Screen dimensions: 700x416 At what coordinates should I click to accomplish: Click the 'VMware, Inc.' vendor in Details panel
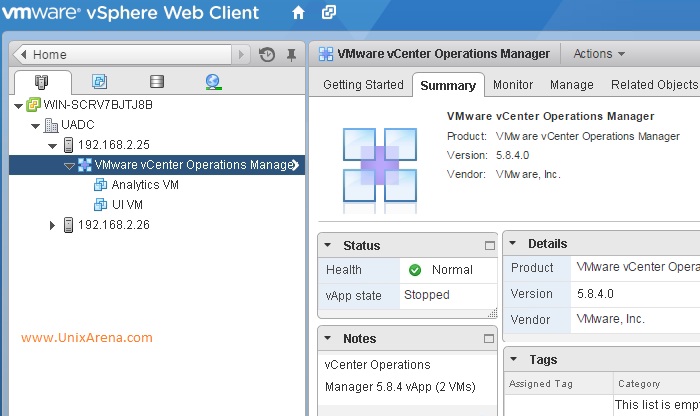610,319
